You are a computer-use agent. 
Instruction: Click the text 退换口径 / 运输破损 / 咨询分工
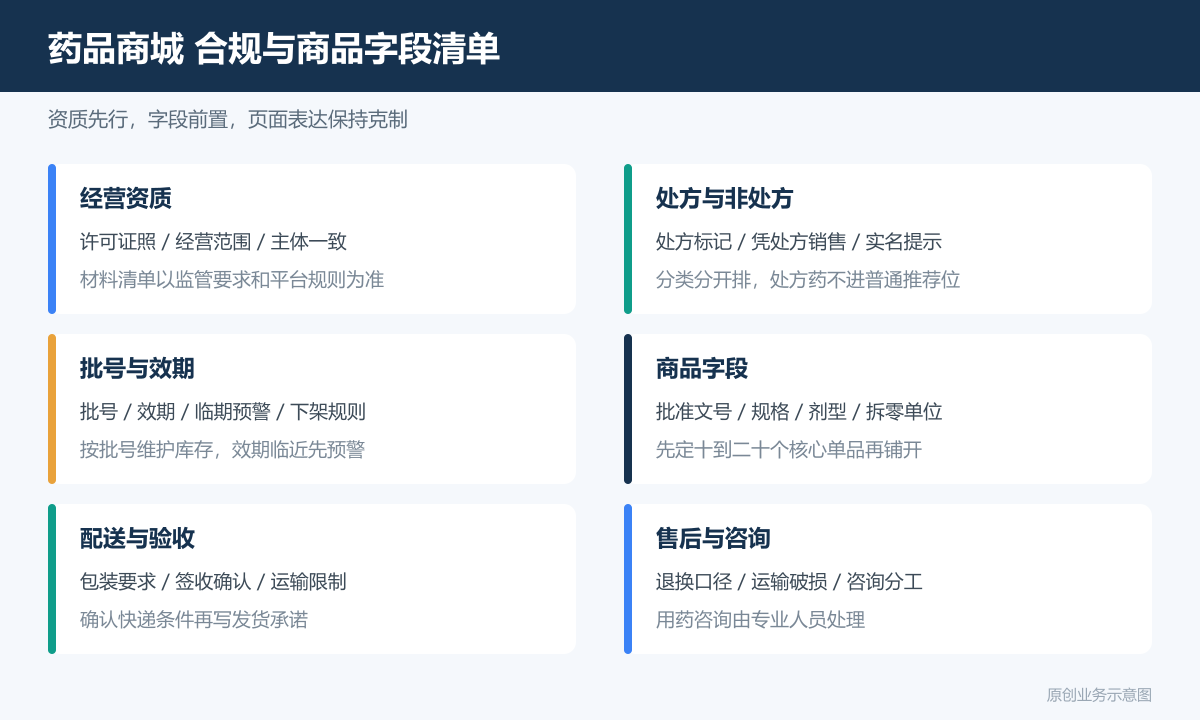[x=789, y=581]
